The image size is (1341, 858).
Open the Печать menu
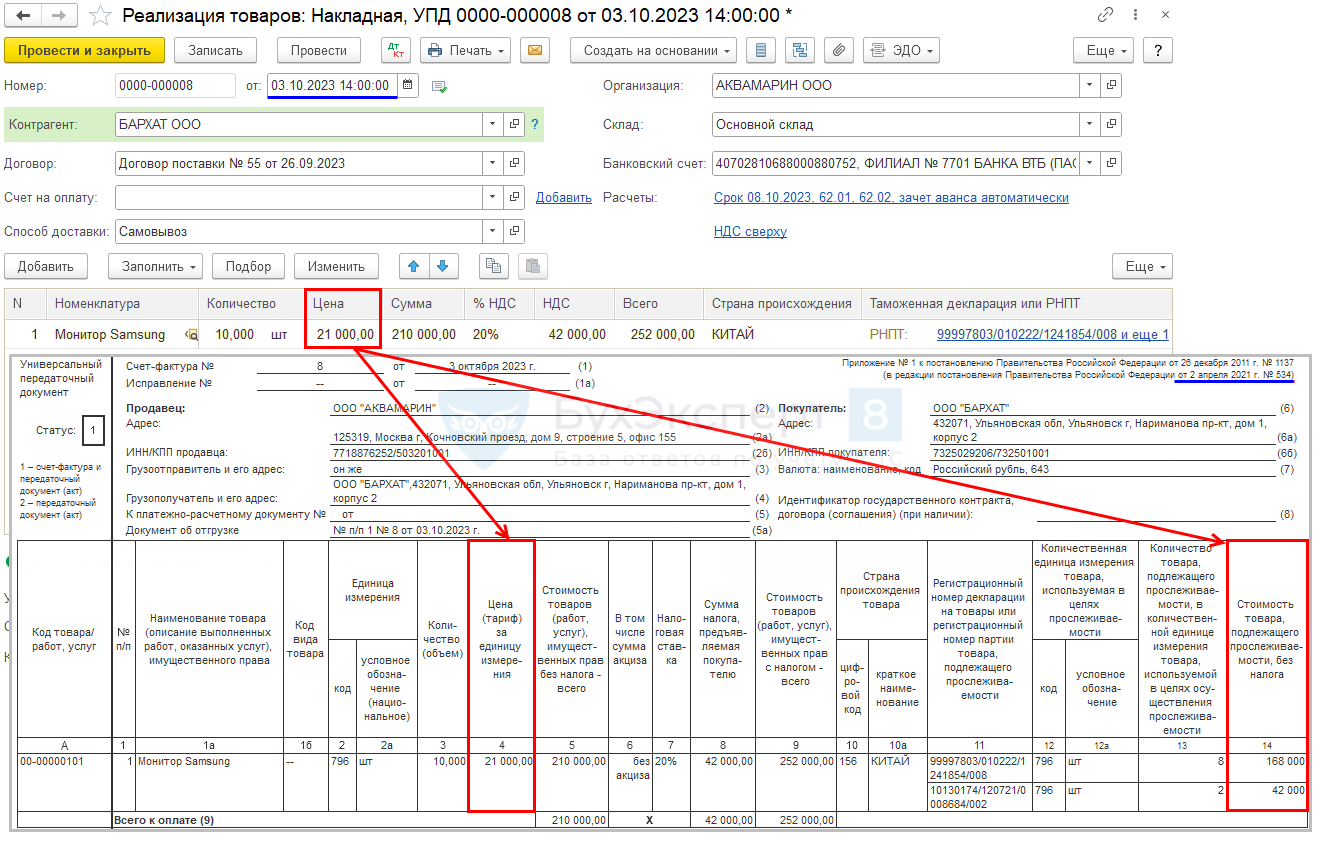(x=465, y=51)
